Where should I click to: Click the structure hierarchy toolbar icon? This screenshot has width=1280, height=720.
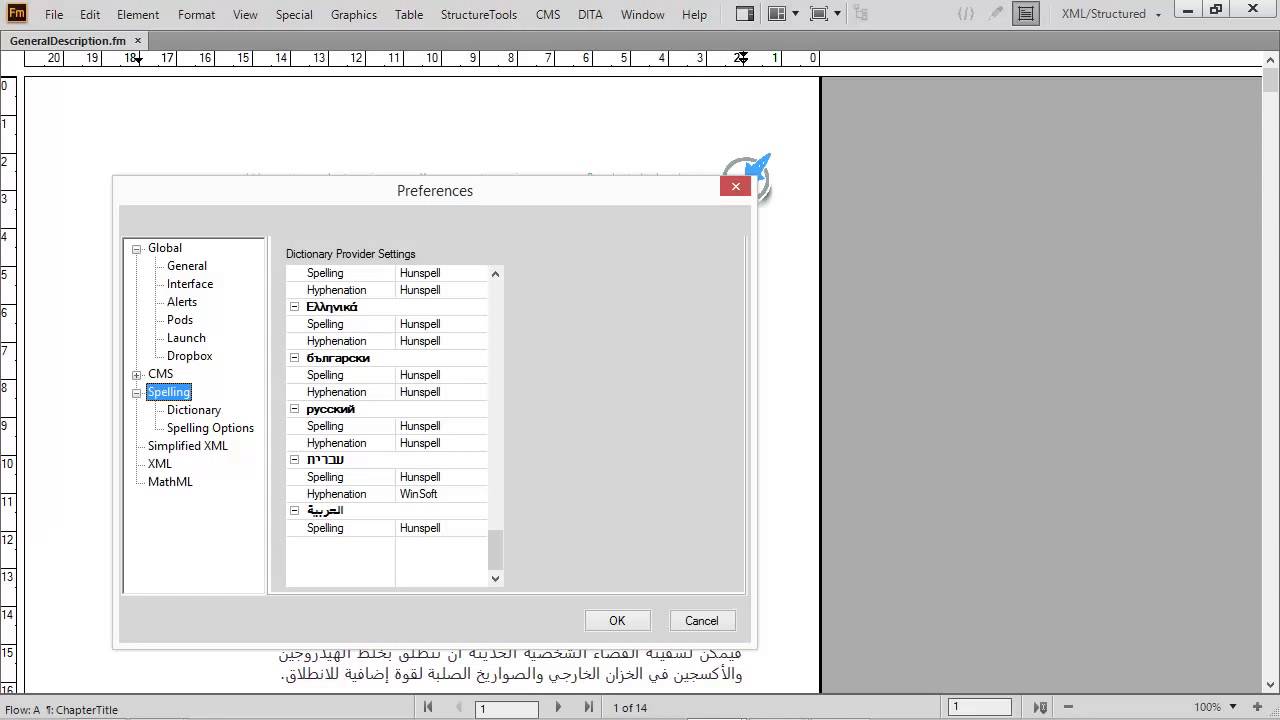click(x=862, y=14)
